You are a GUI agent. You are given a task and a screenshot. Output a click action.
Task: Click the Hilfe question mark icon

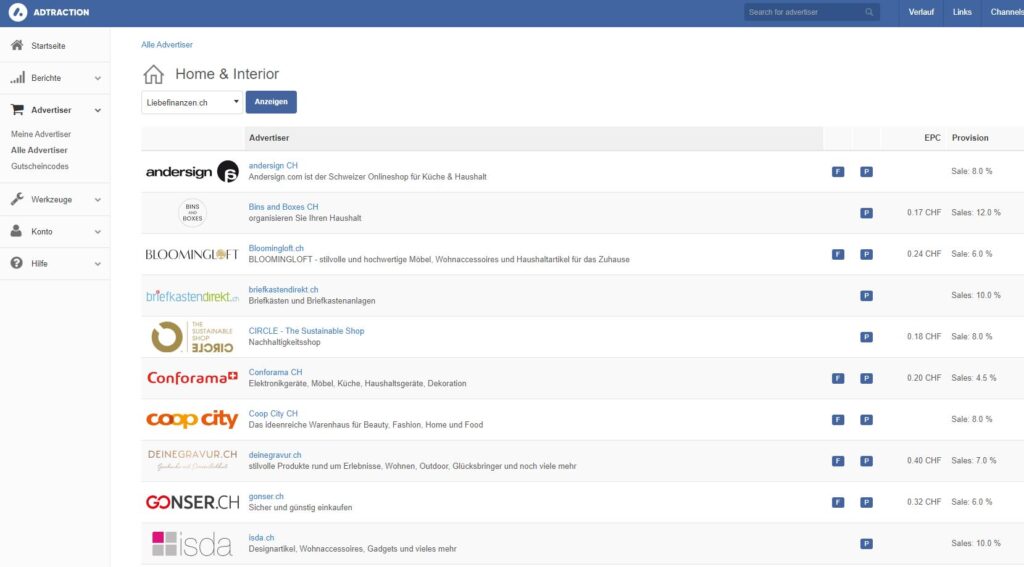(17, 263)
